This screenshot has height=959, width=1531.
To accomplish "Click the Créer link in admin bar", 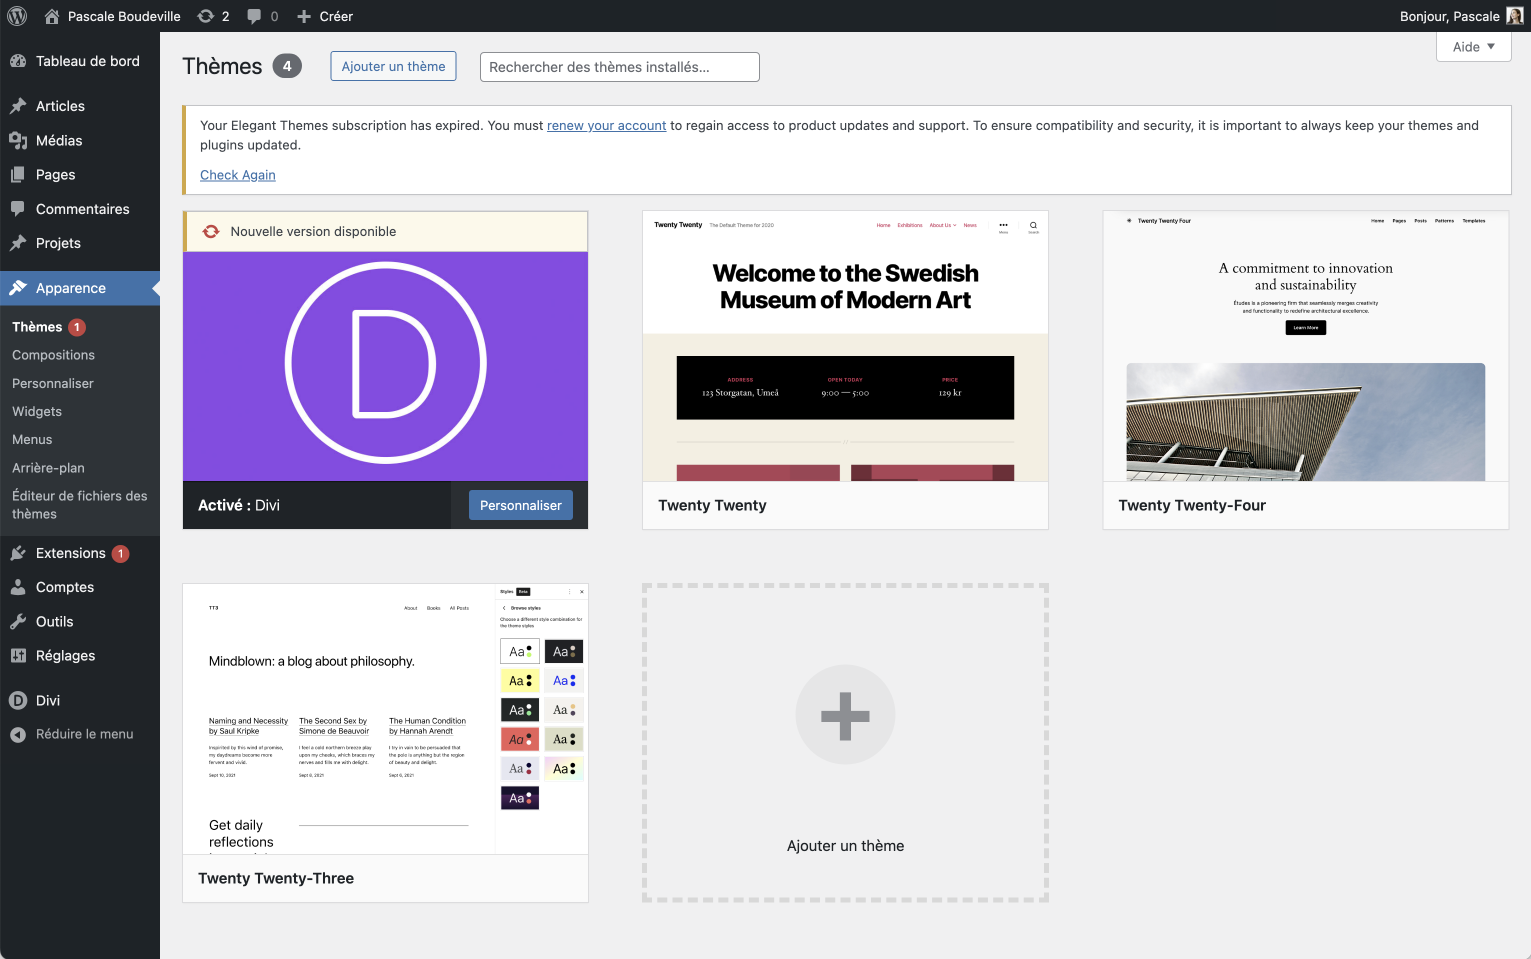I will point(336,16).
